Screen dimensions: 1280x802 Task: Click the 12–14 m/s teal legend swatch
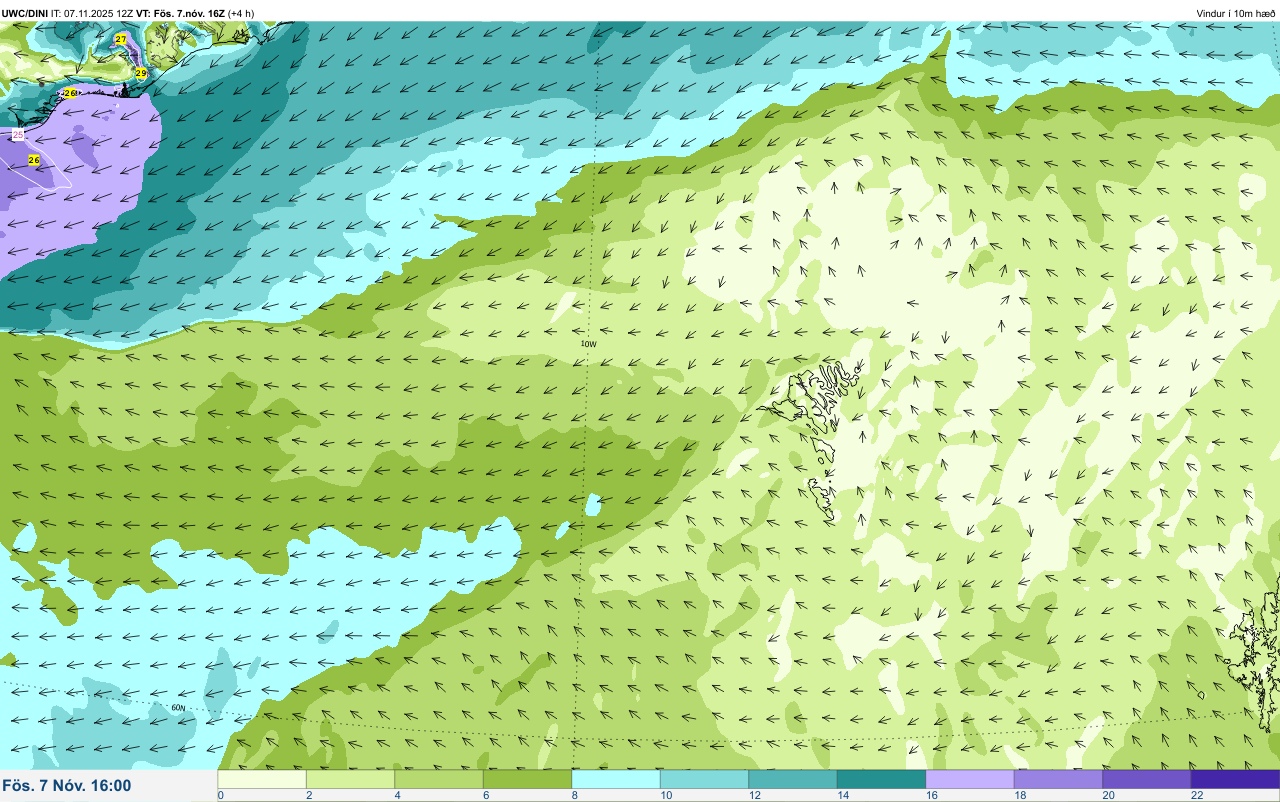tap(793, 779)
